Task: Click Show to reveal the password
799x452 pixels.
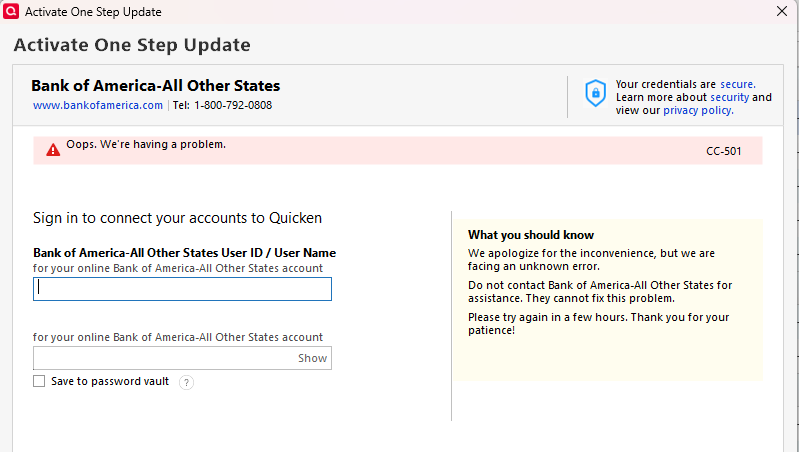Action: [312, 358]
